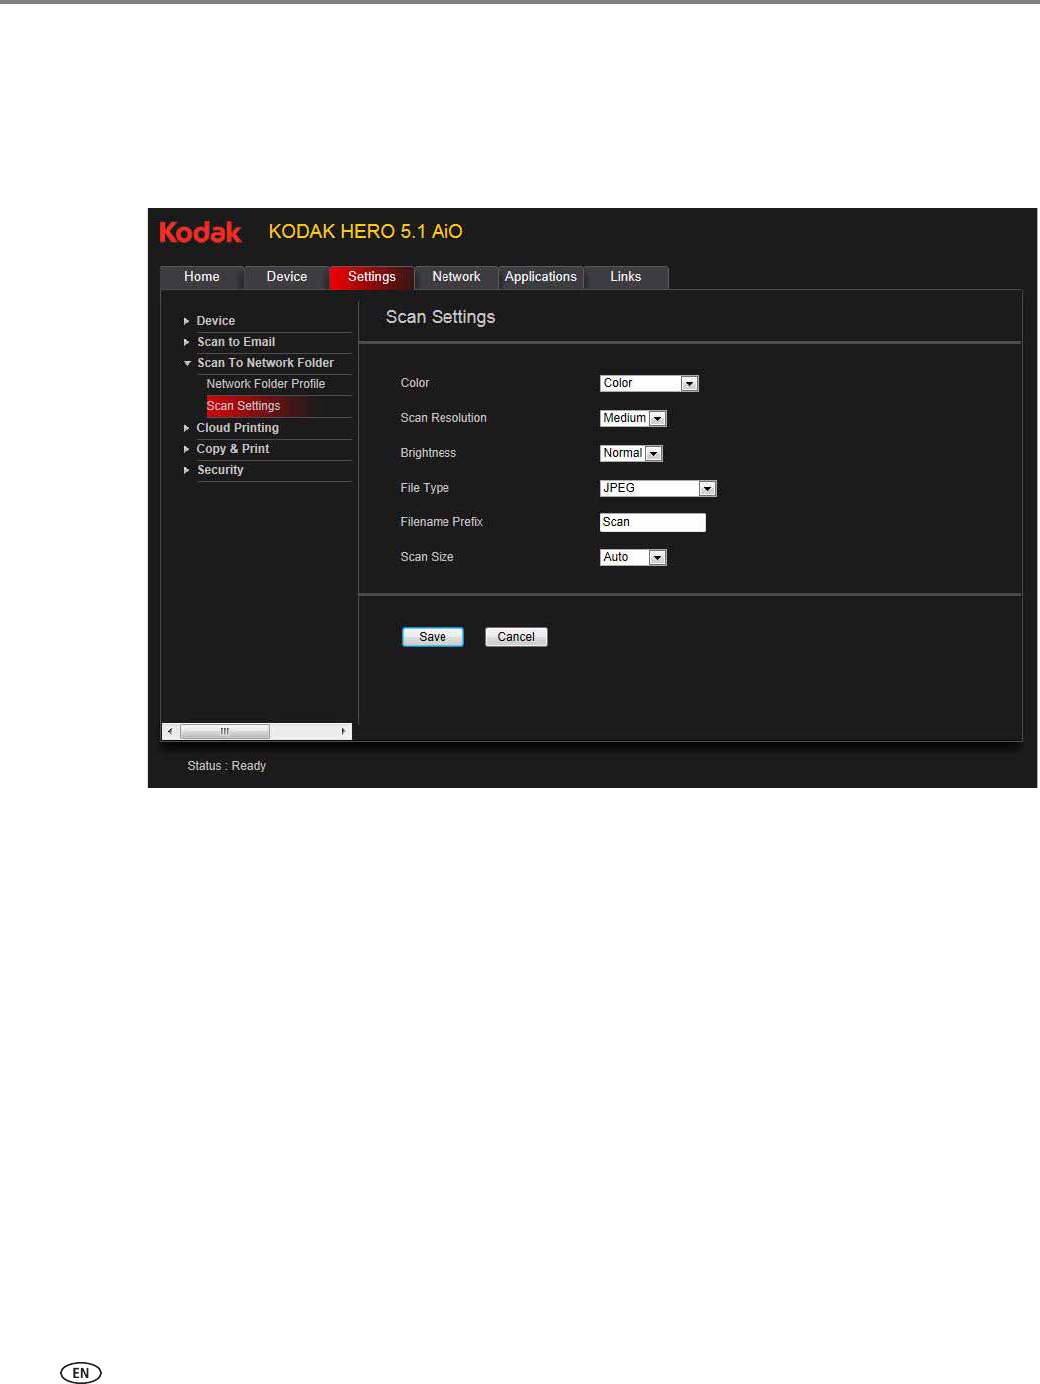The width and height of the screenshot is (1040, 1384).
Task: Open Network Folder Profile page
Action: (x=266, y=384)
